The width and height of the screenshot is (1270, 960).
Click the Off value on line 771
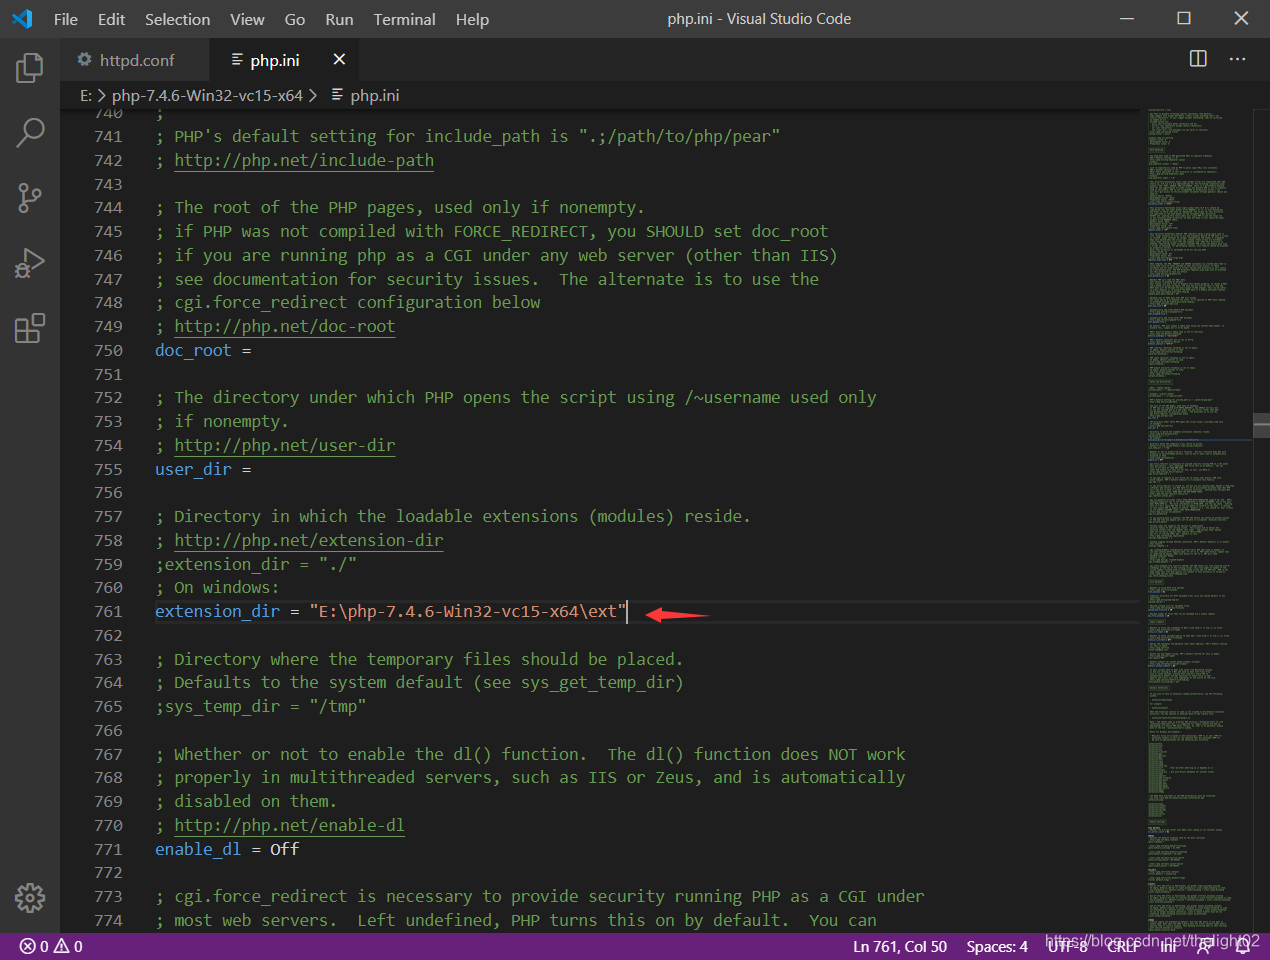coord(285,849)
